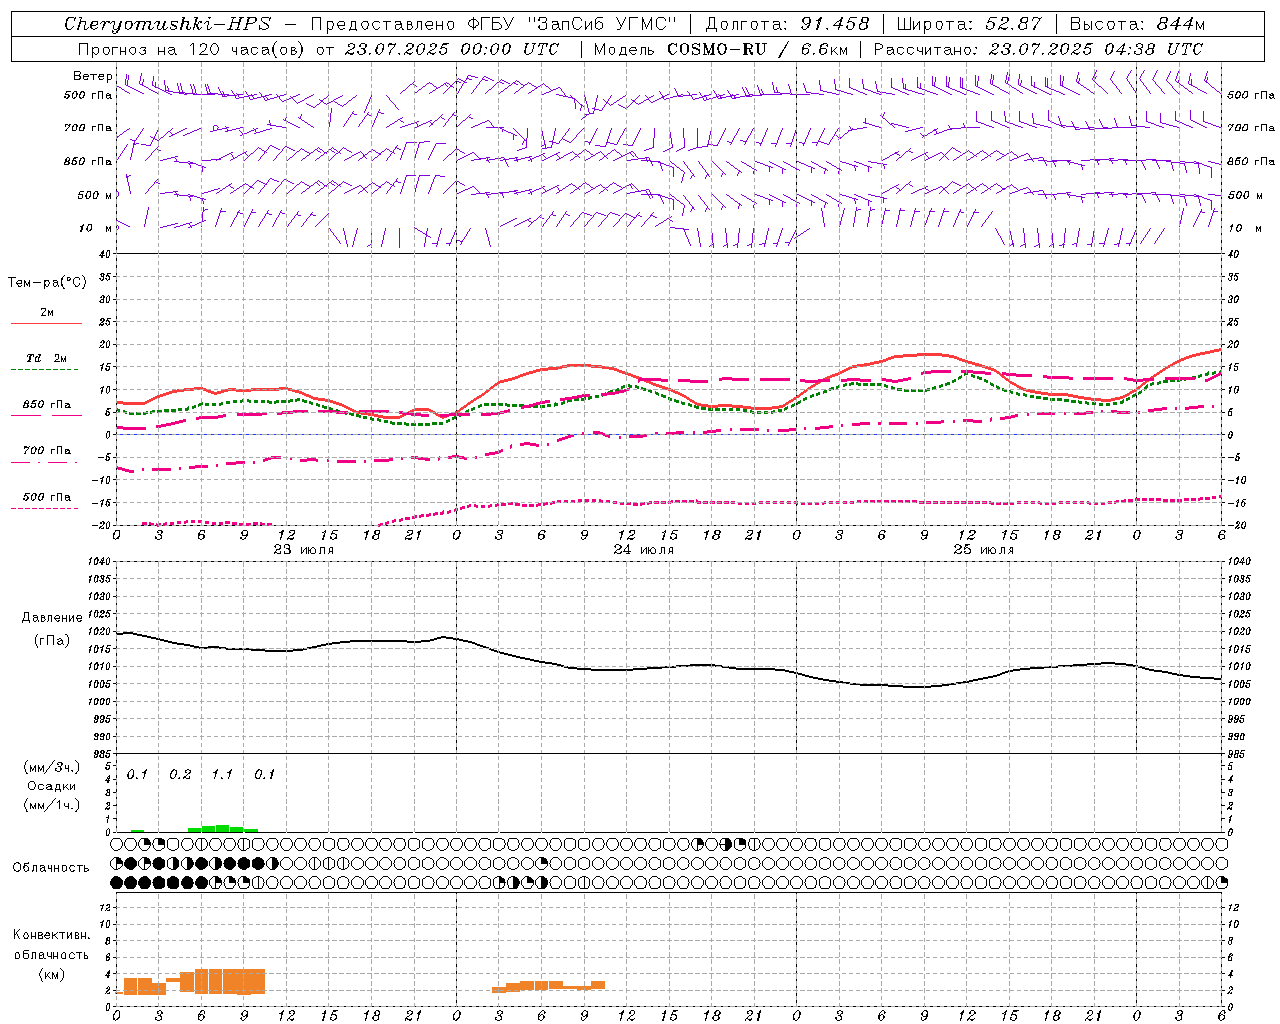Click the (мм/1ч.) unit label
Image resolution: width=1280 pixels, height=1024 pixels.
click(x=52, y=805)
